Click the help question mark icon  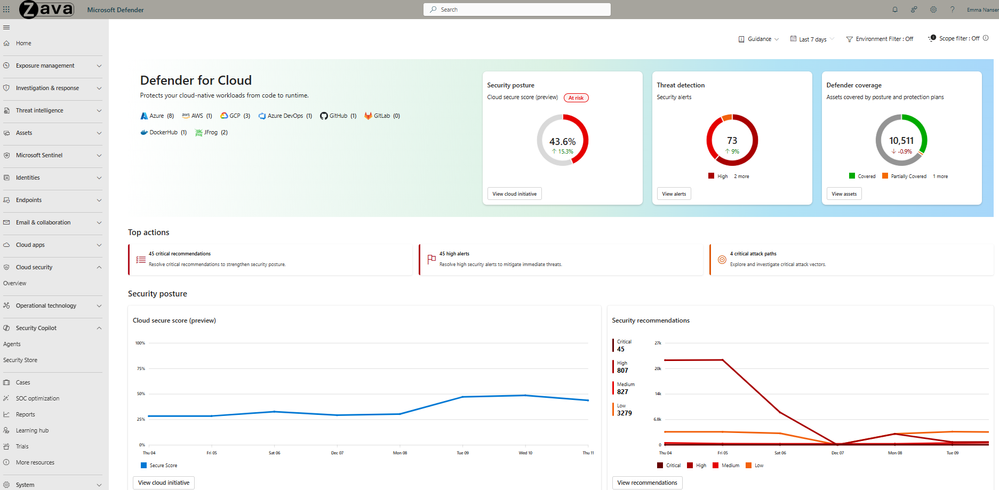[x=952, y=10]
